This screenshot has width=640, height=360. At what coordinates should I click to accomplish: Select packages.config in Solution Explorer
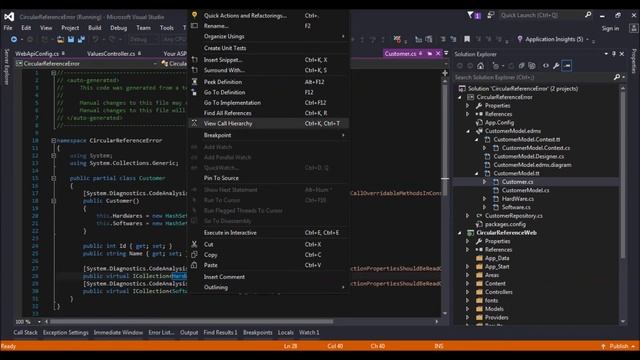point(505,224)
